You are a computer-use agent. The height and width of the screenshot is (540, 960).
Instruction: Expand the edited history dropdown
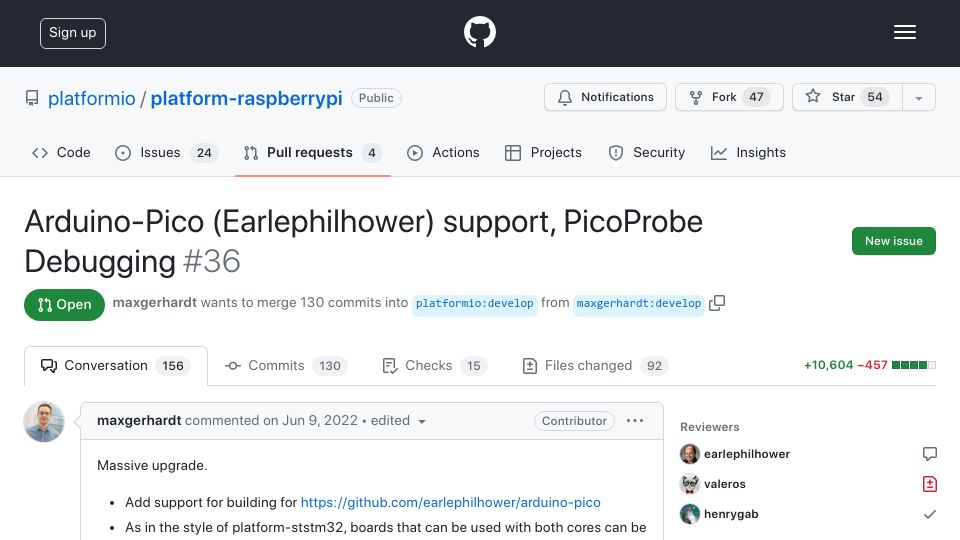(421, 421)
